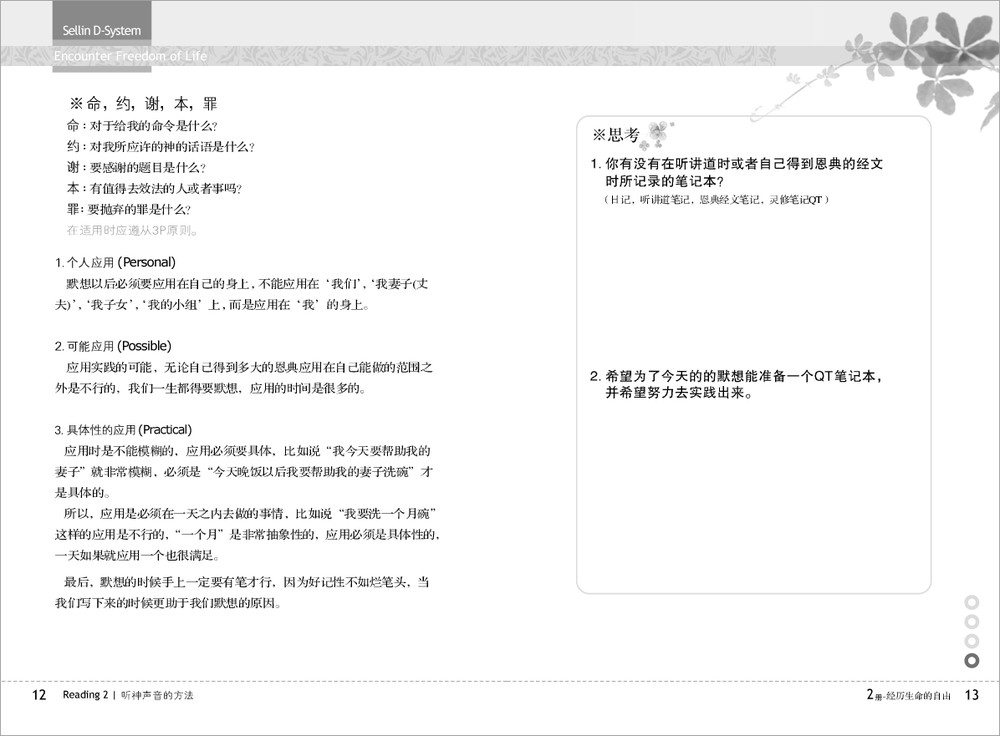1000x736 pixels.
Task: Select the topmost light circle indicator
Action: point(970,602)
